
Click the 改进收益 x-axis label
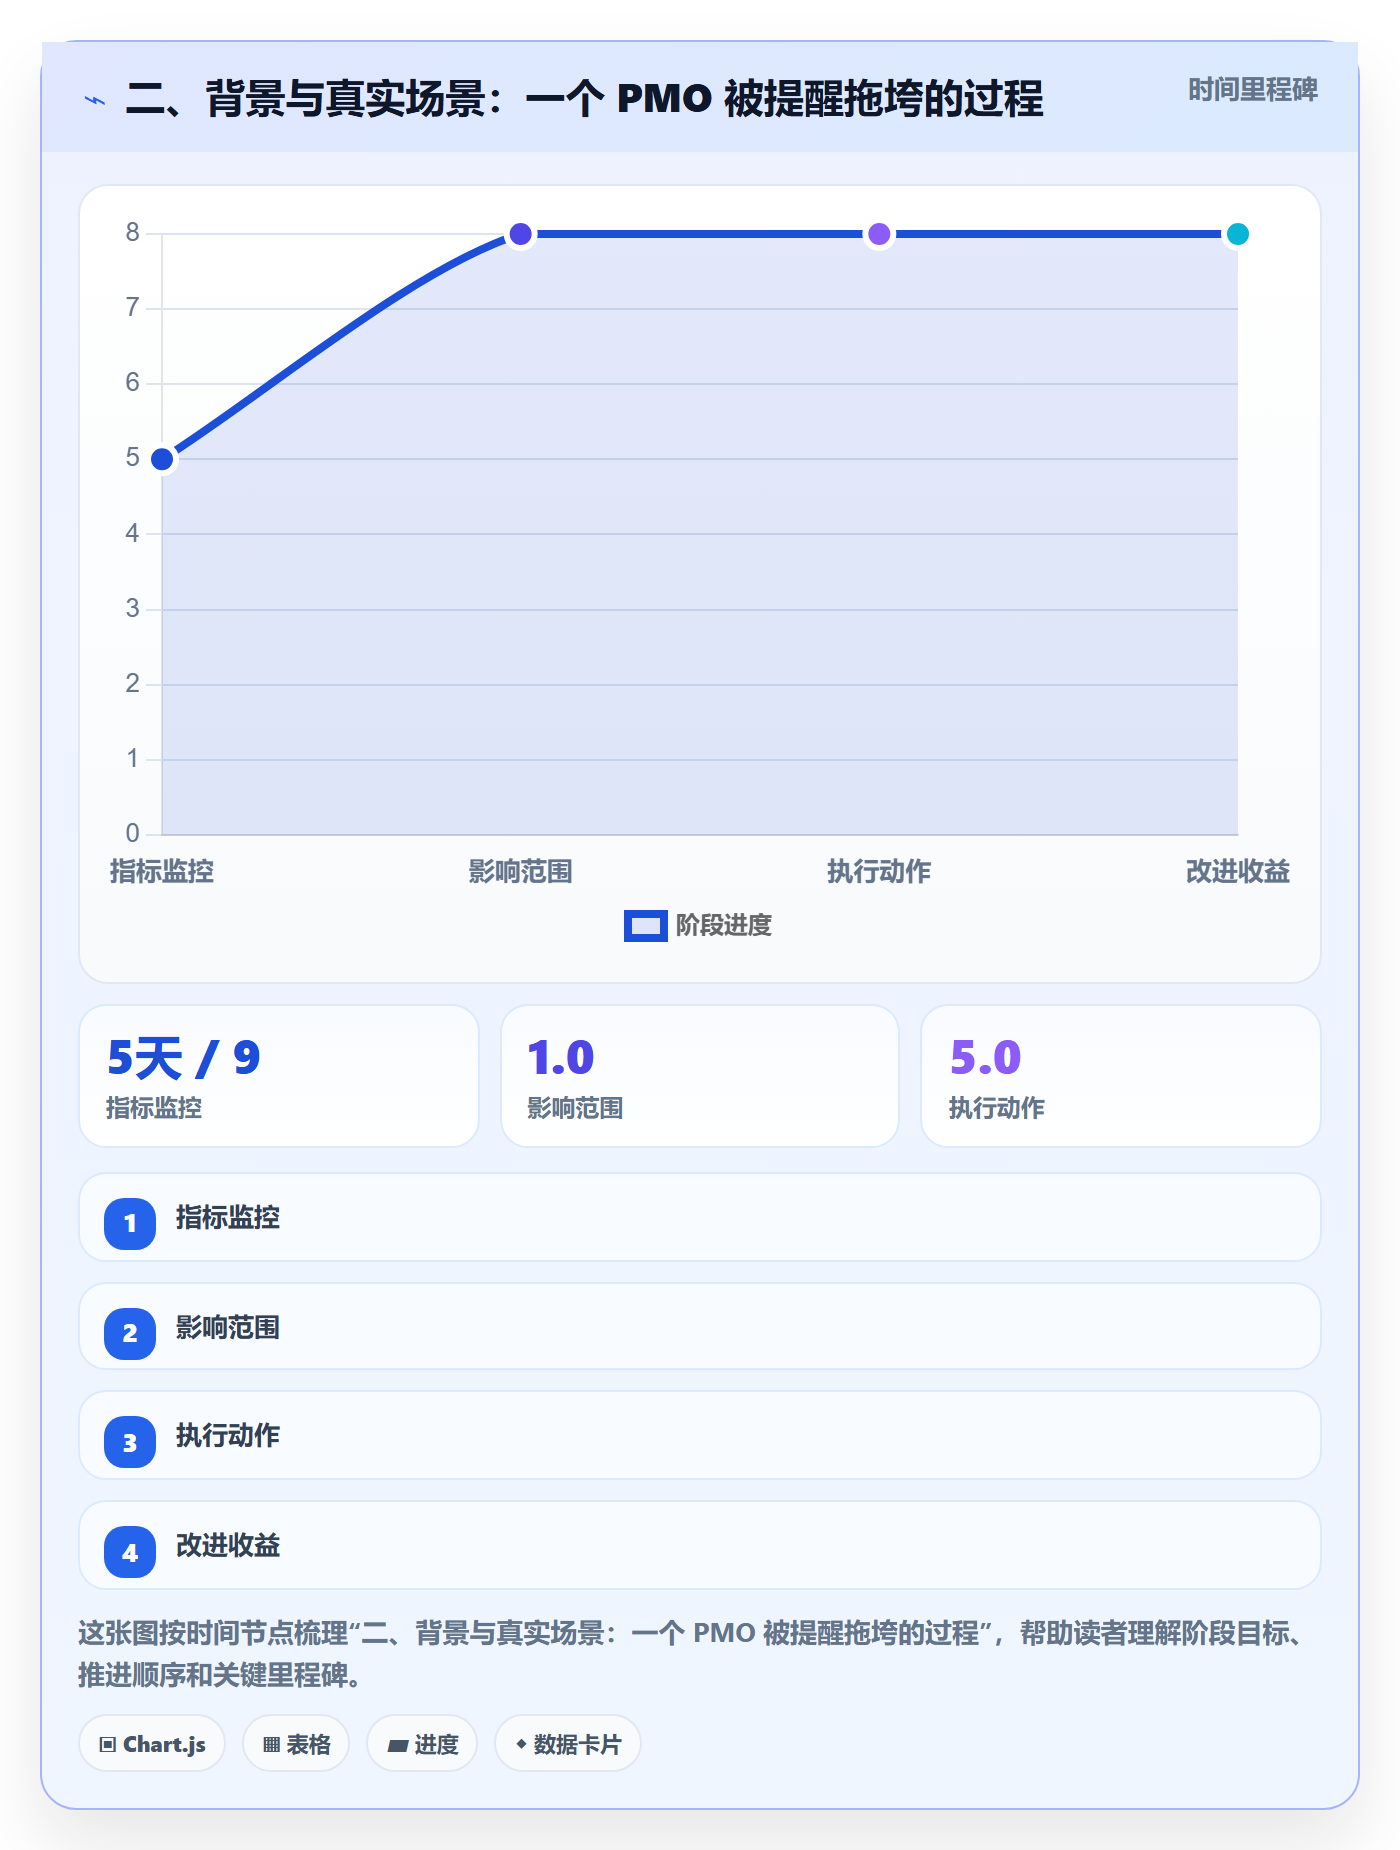coord(1237,872)
